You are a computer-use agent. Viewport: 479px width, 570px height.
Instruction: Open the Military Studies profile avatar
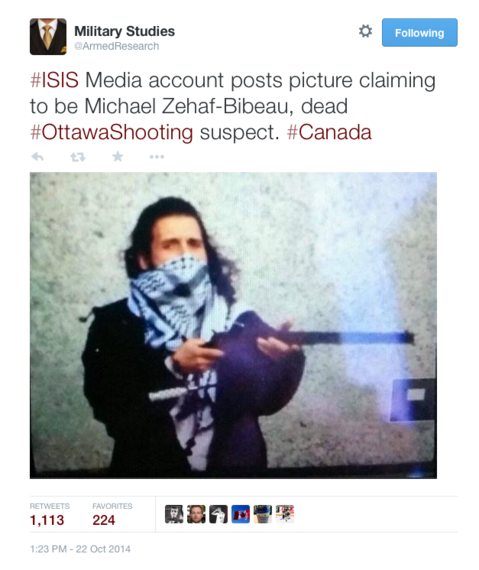(x=48, y=37)
